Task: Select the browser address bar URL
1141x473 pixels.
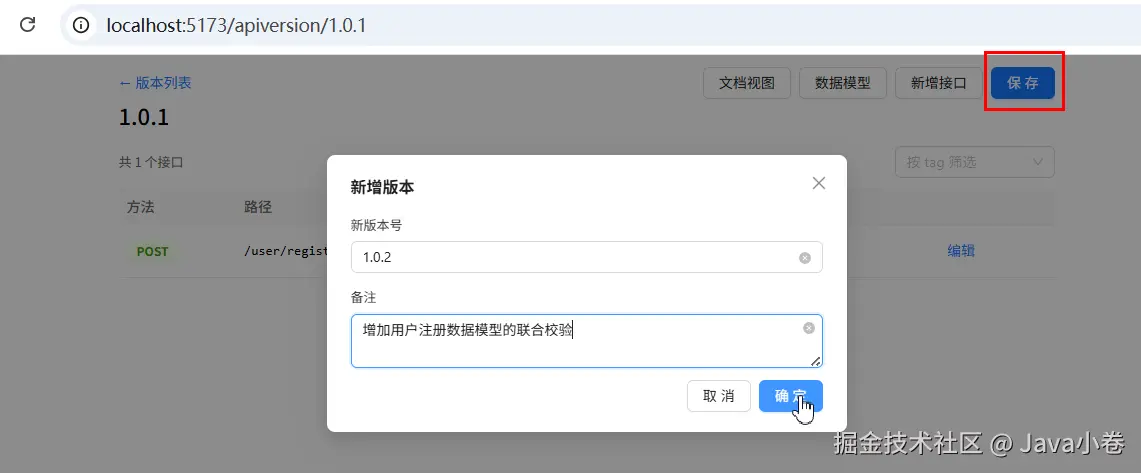Action: 236,25
